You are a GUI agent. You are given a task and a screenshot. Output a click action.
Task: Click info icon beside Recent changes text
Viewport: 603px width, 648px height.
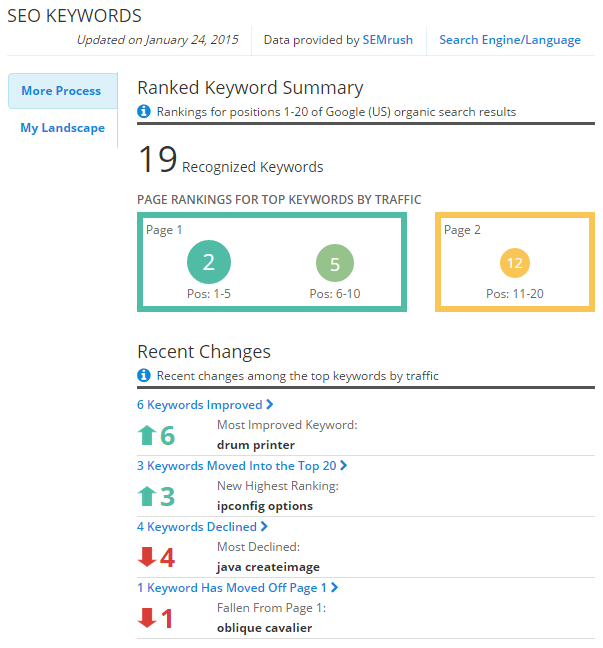click(143, 375)
